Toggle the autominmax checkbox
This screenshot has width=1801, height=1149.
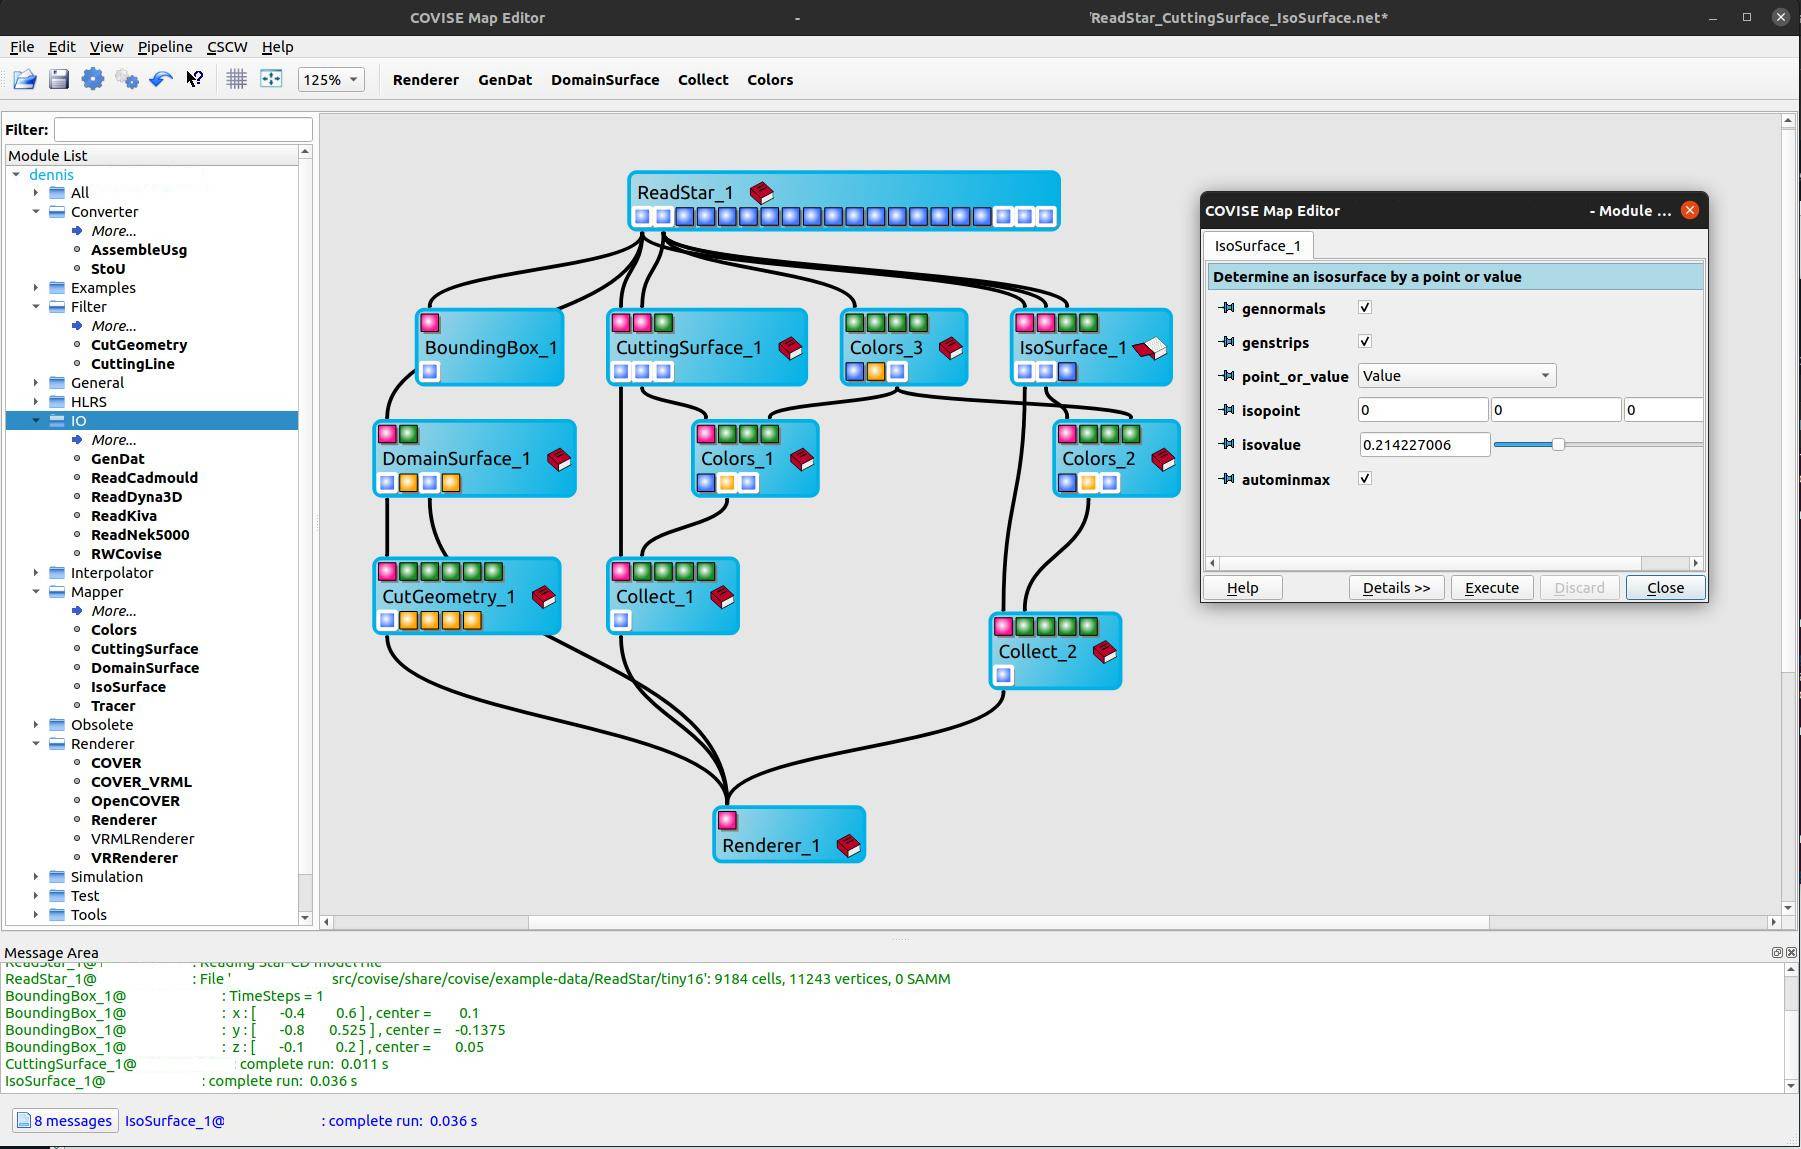click(x=1365, y=478)
